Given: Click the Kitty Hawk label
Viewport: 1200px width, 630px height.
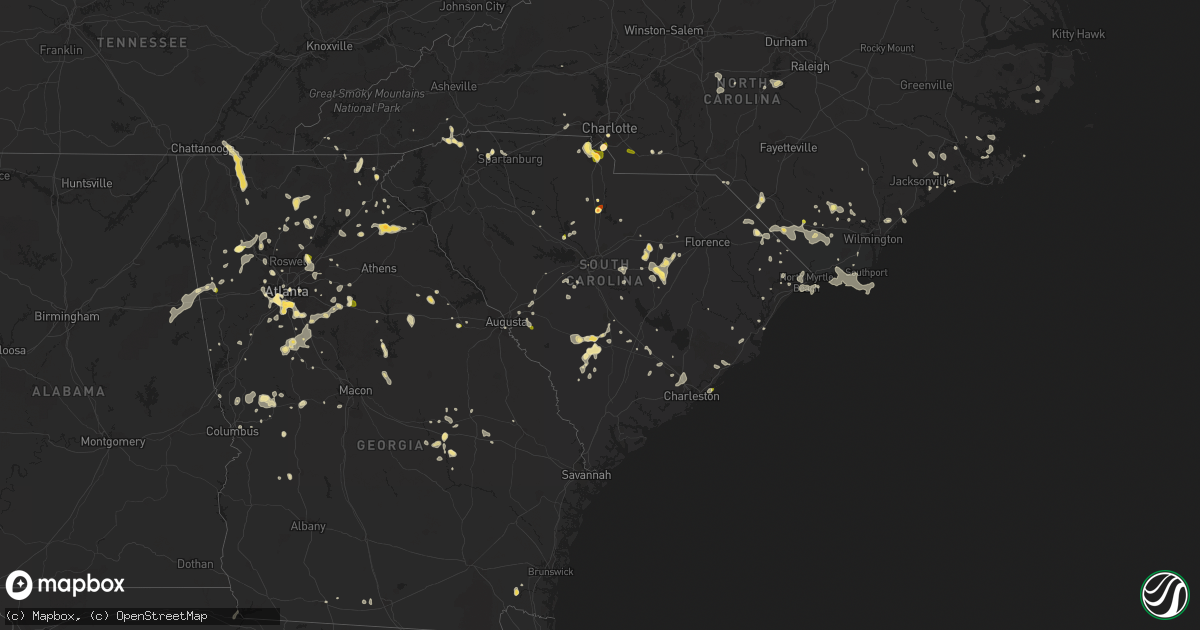Looking at the screenshot, I should pos(1078,34).
